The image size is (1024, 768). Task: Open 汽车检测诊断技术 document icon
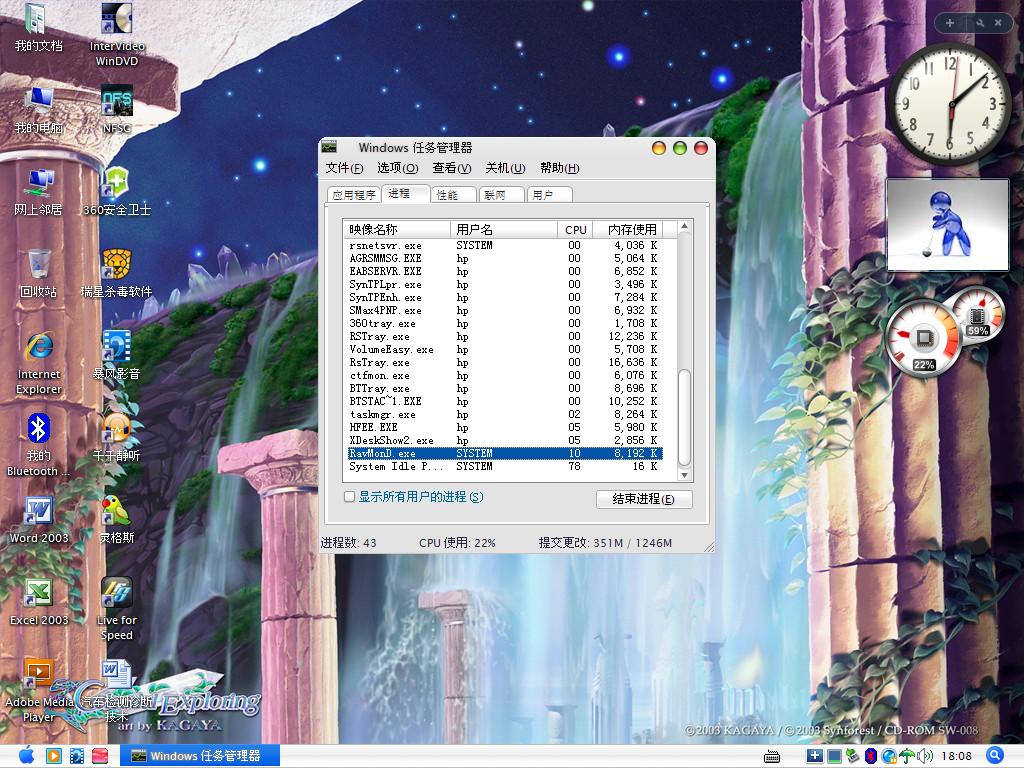[x=117, y=692]
